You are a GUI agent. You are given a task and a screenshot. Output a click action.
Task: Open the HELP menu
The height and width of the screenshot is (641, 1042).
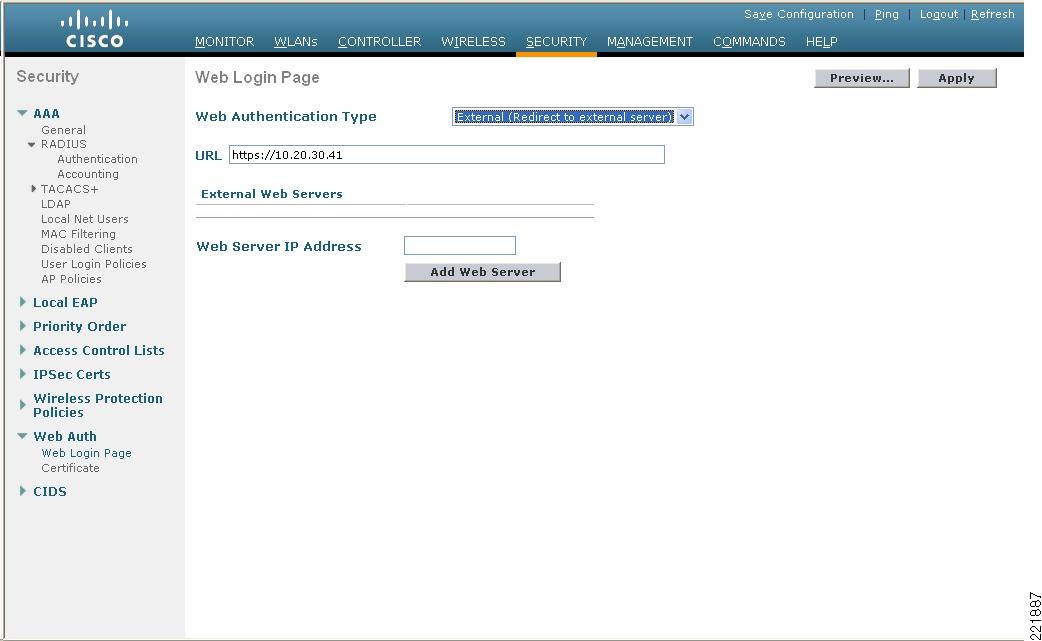(821, 42)
